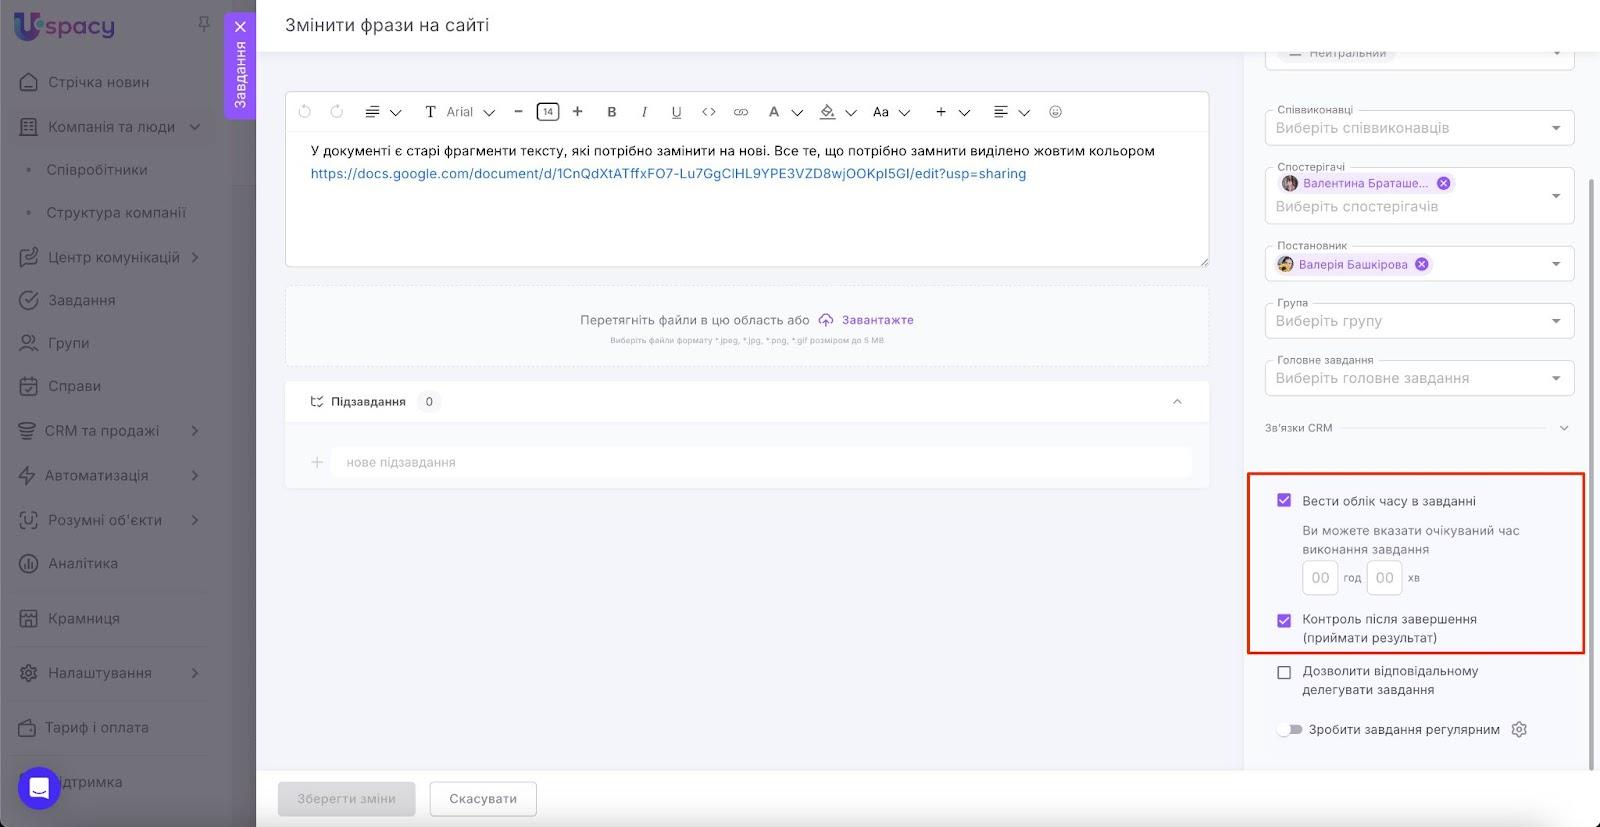Pin the sidebar with the pin icon
This screenshot has width=1600, height=827.
(204, 23)
